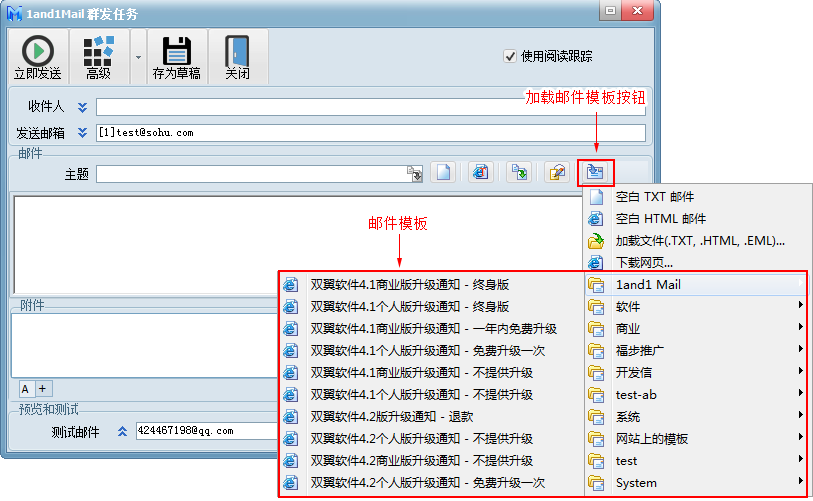Open the subject field's dropdown icon

pyautogui.click(x=414, y=174)
